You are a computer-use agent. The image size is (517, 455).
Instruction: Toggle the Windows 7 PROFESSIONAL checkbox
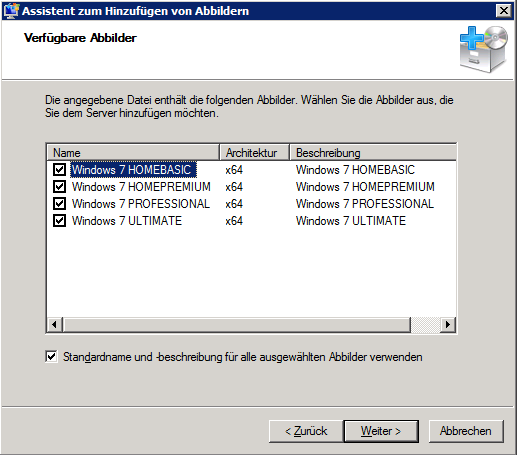point(59,203)
